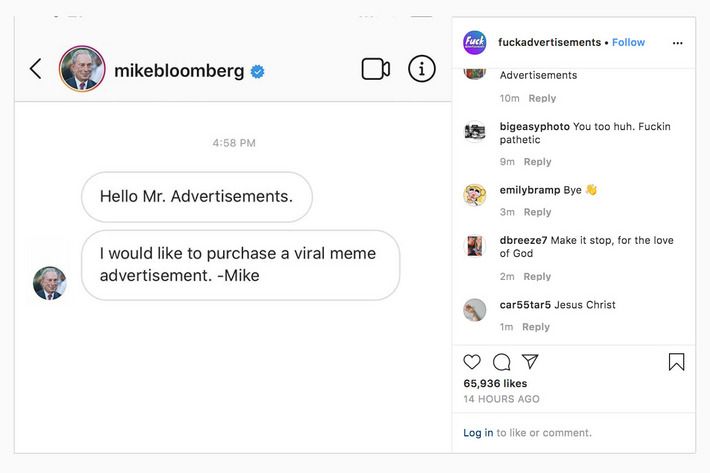
Task: Open the three-dot post options menu
Action: [x=678, y=43]
